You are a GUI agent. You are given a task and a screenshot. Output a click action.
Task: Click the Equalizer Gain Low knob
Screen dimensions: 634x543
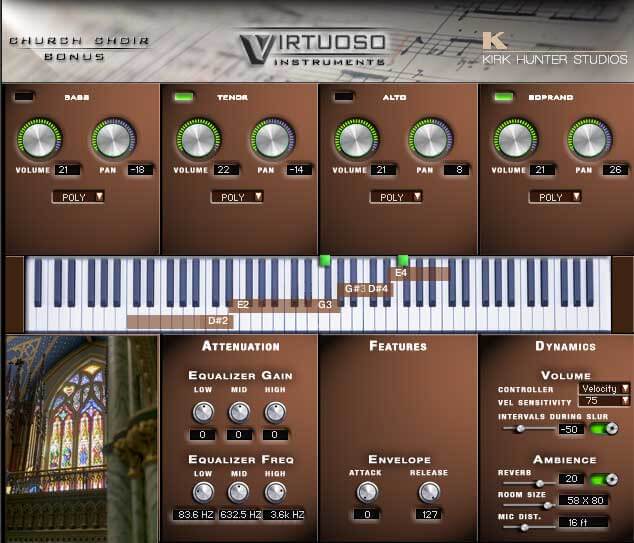tap(203, 412)
